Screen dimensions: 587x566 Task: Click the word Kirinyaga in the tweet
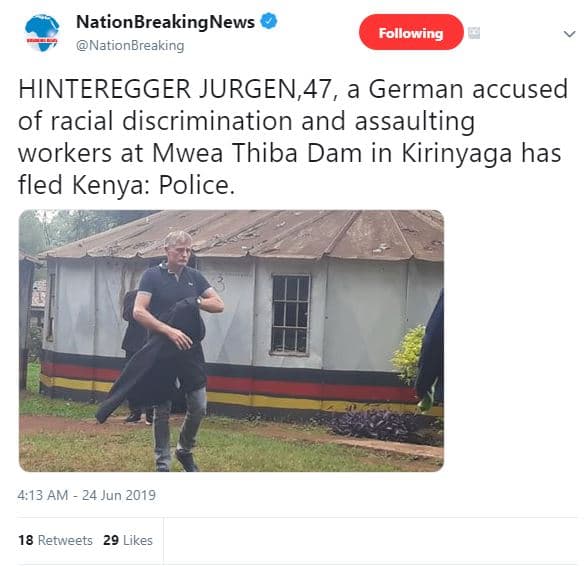click(x=457, y=154)
